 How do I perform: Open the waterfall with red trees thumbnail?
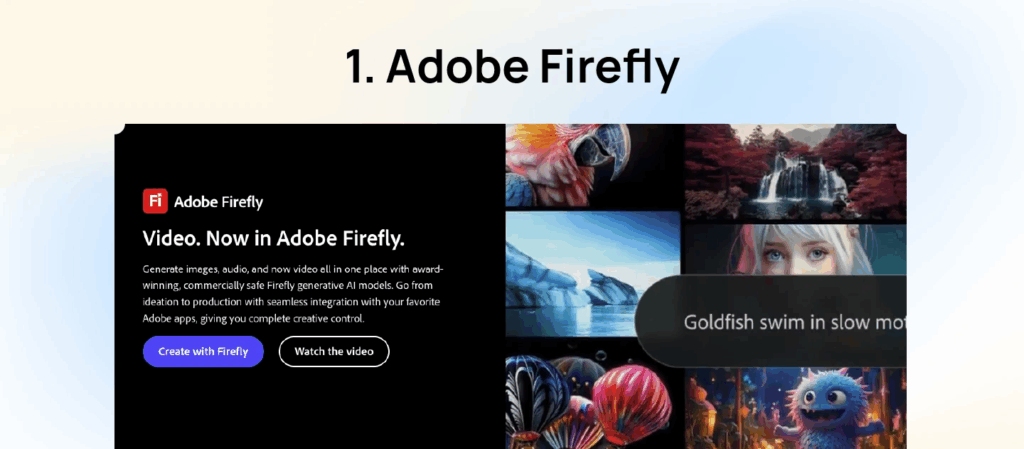[x=795, y=172]
